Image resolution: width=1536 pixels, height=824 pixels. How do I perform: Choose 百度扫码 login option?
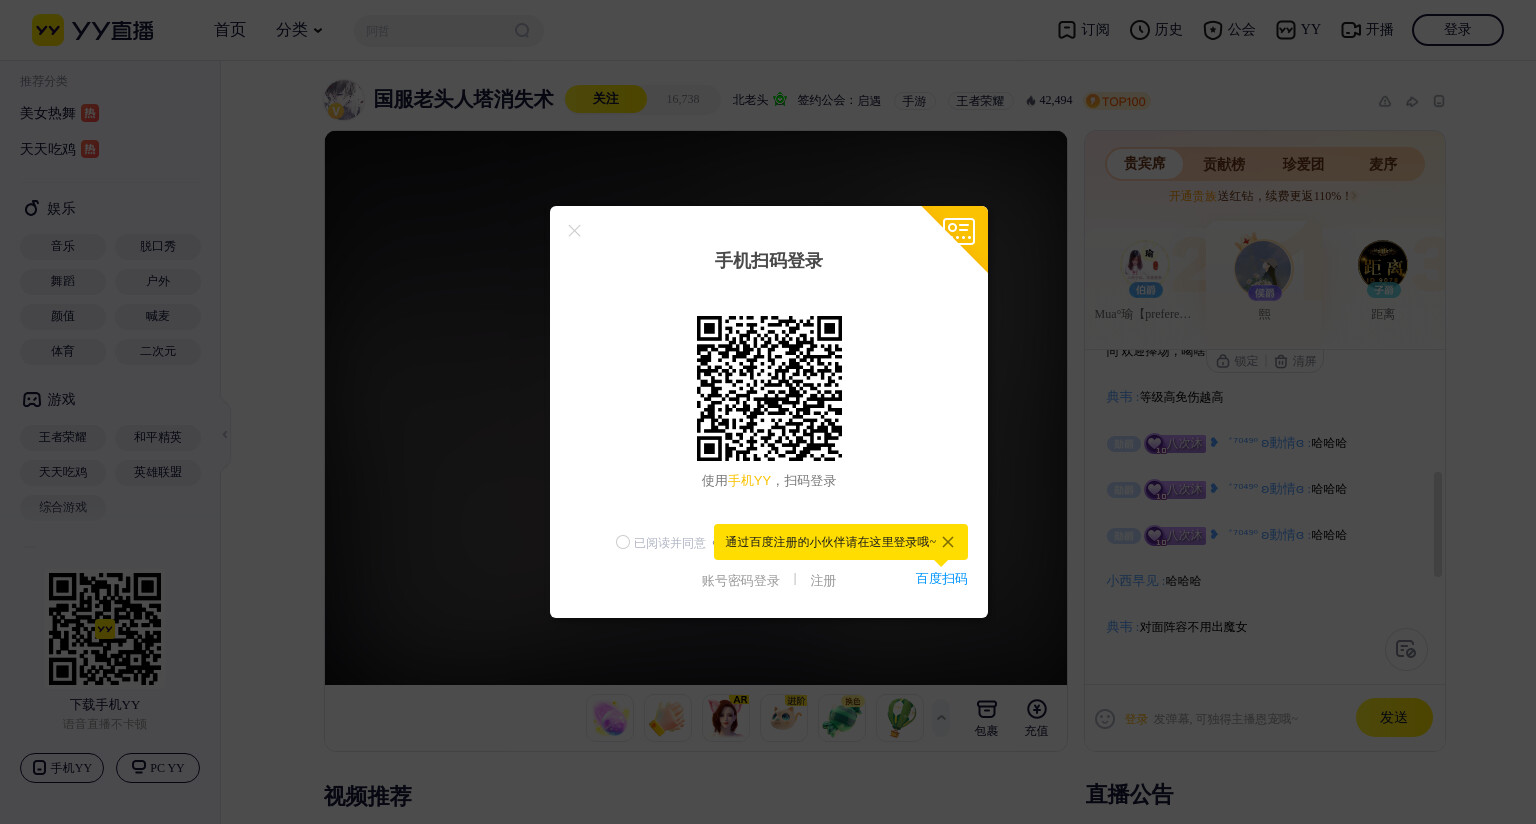(942, 579)
